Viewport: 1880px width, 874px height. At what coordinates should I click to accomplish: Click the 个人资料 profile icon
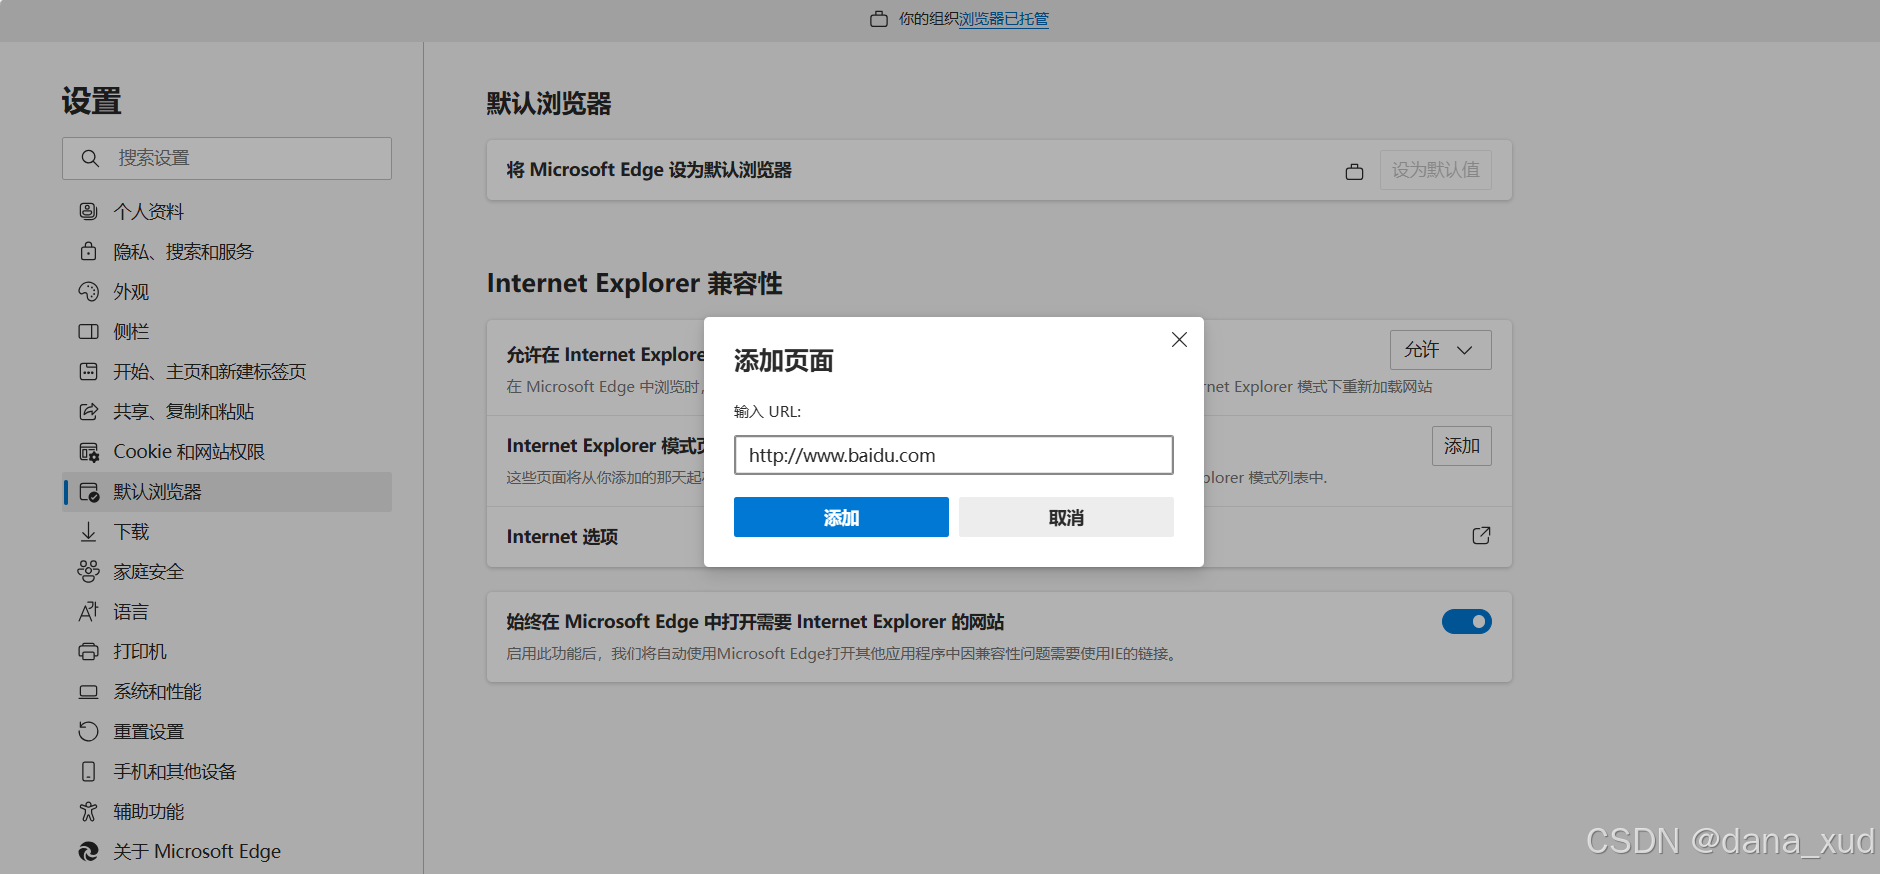tap(89, 211)
